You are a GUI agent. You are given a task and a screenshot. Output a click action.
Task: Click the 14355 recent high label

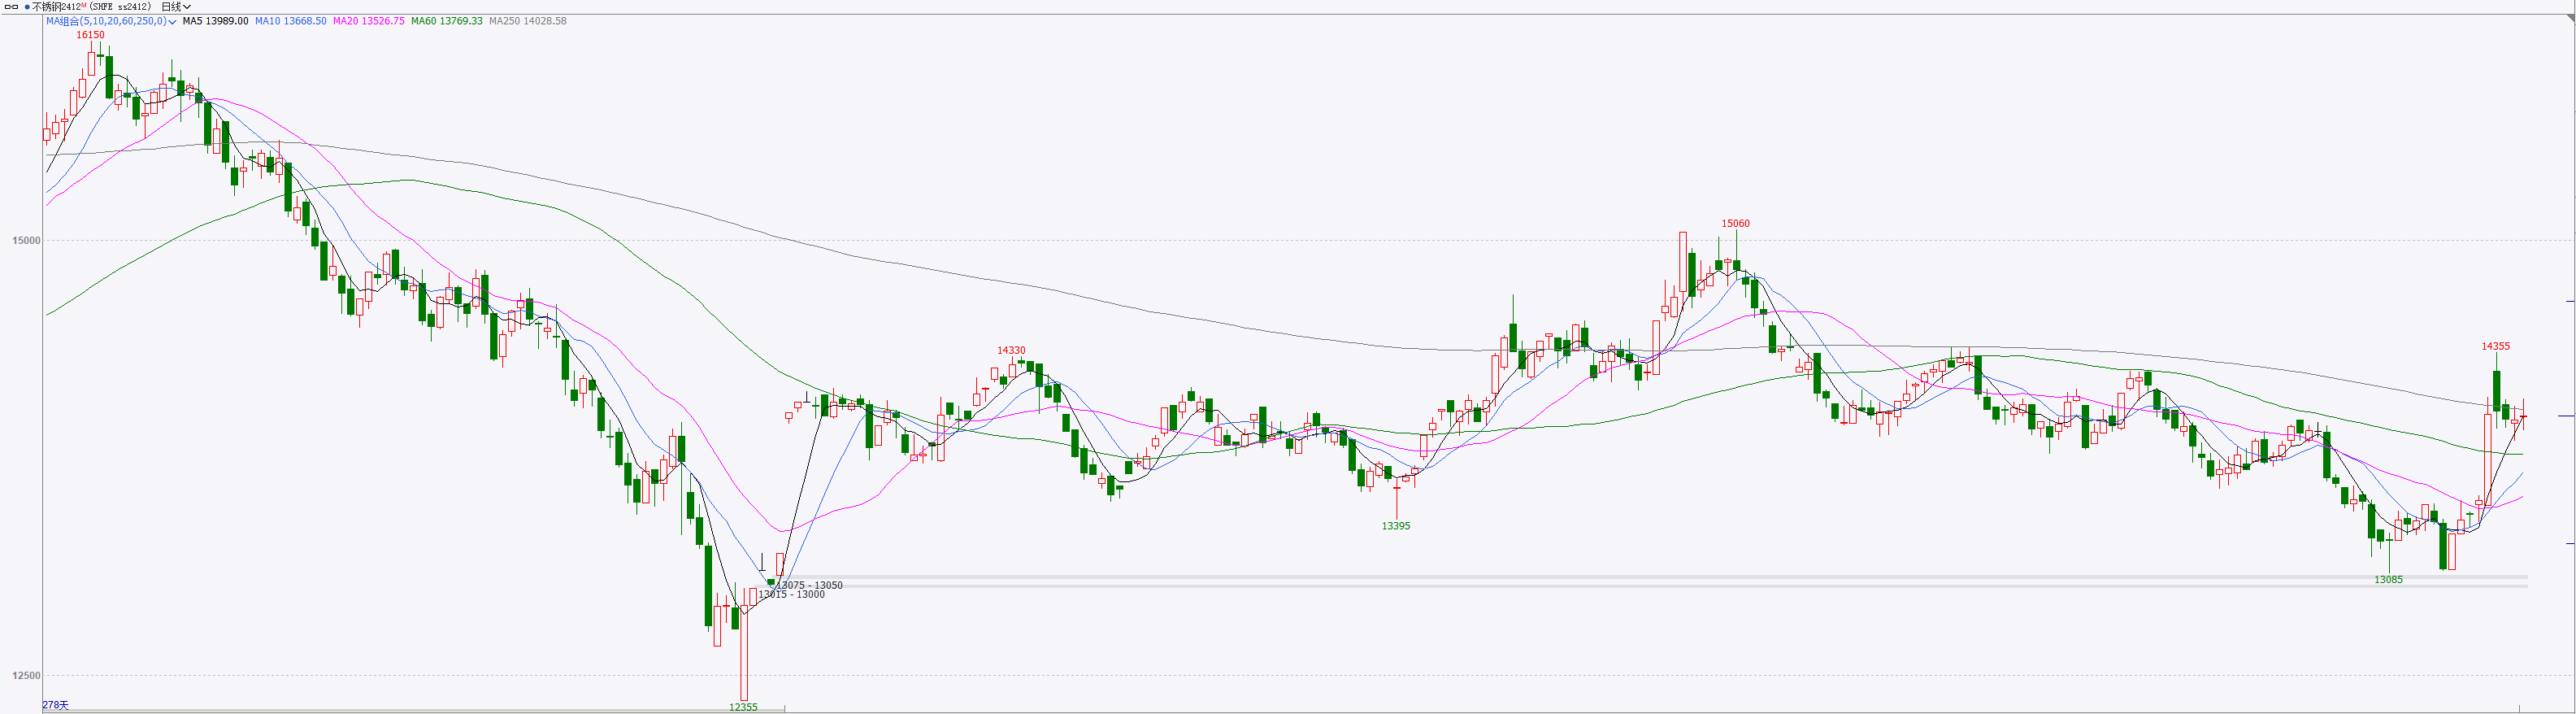[2495, 347]
